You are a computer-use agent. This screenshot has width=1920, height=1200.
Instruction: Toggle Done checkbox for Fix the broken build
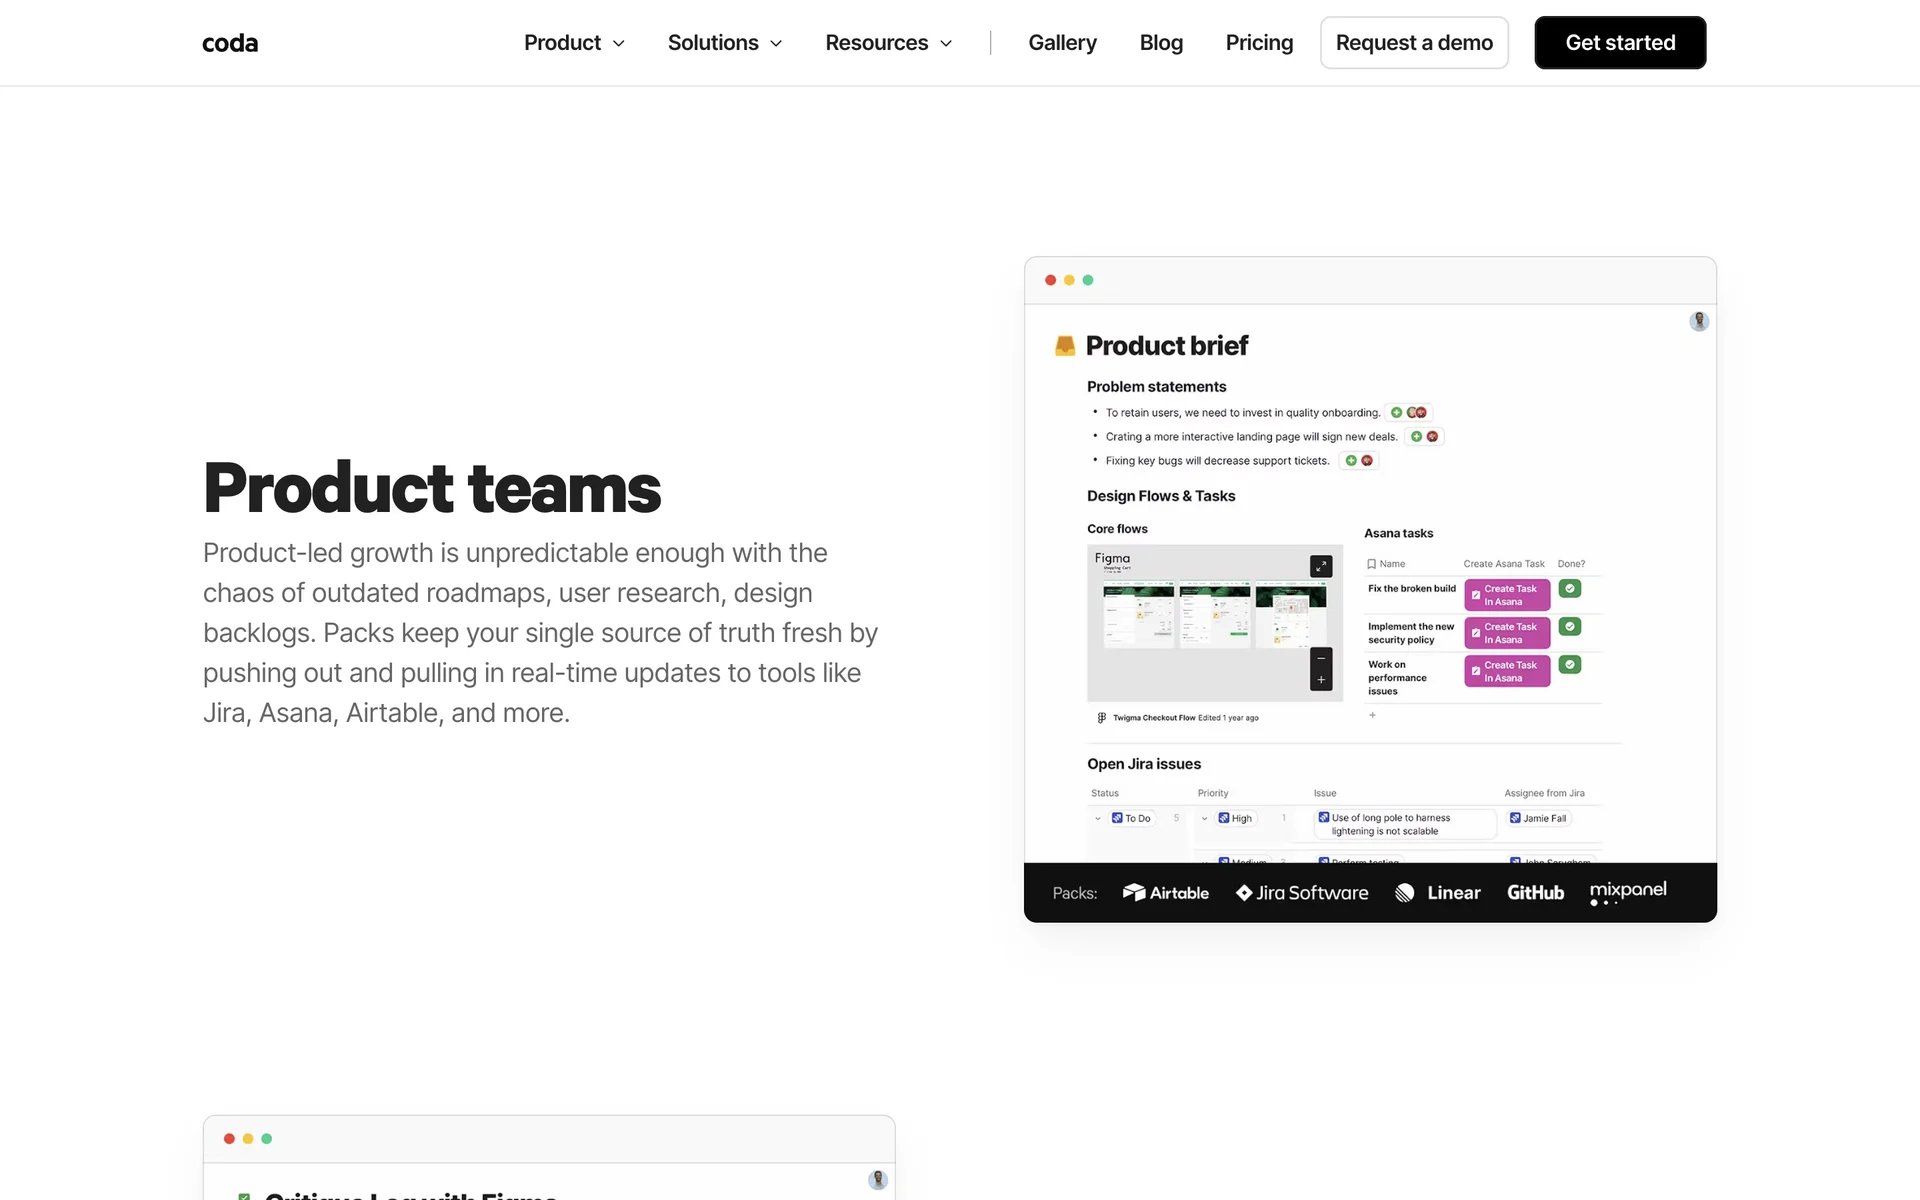click(1570, 589)
